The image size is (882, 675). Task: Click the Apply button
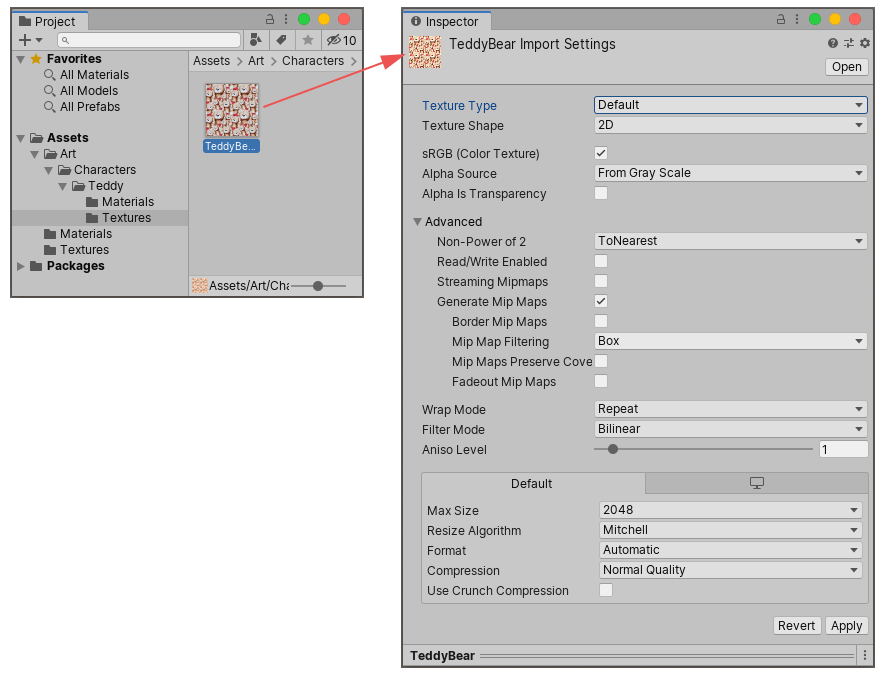point(846,625)
